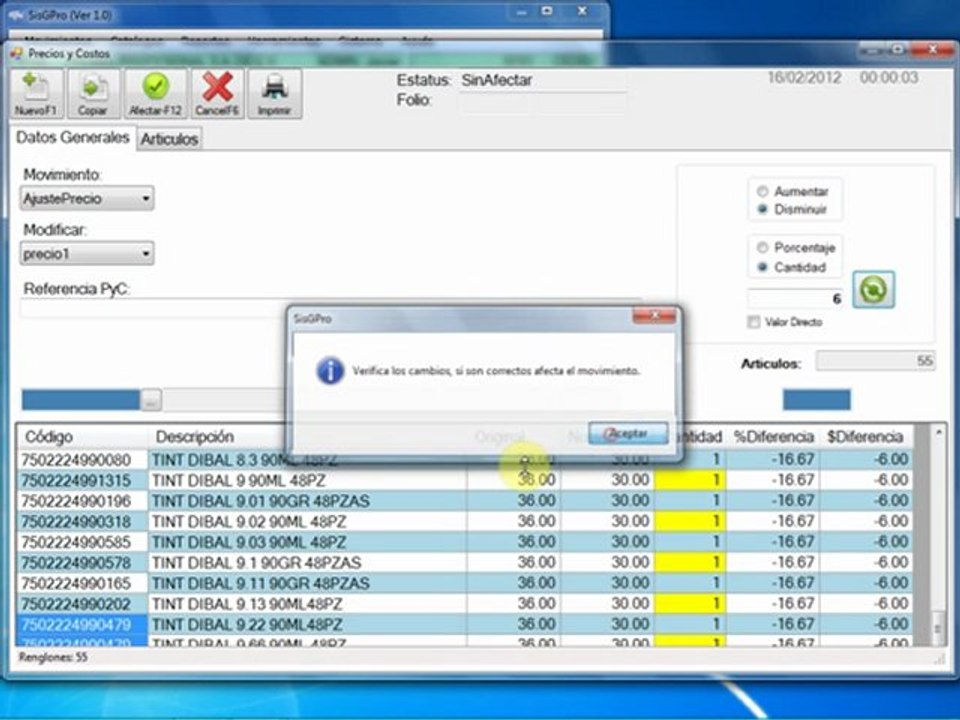Click the Precios y Costos window title icon
Screen dimensions: 960x720
coord(17,53)
